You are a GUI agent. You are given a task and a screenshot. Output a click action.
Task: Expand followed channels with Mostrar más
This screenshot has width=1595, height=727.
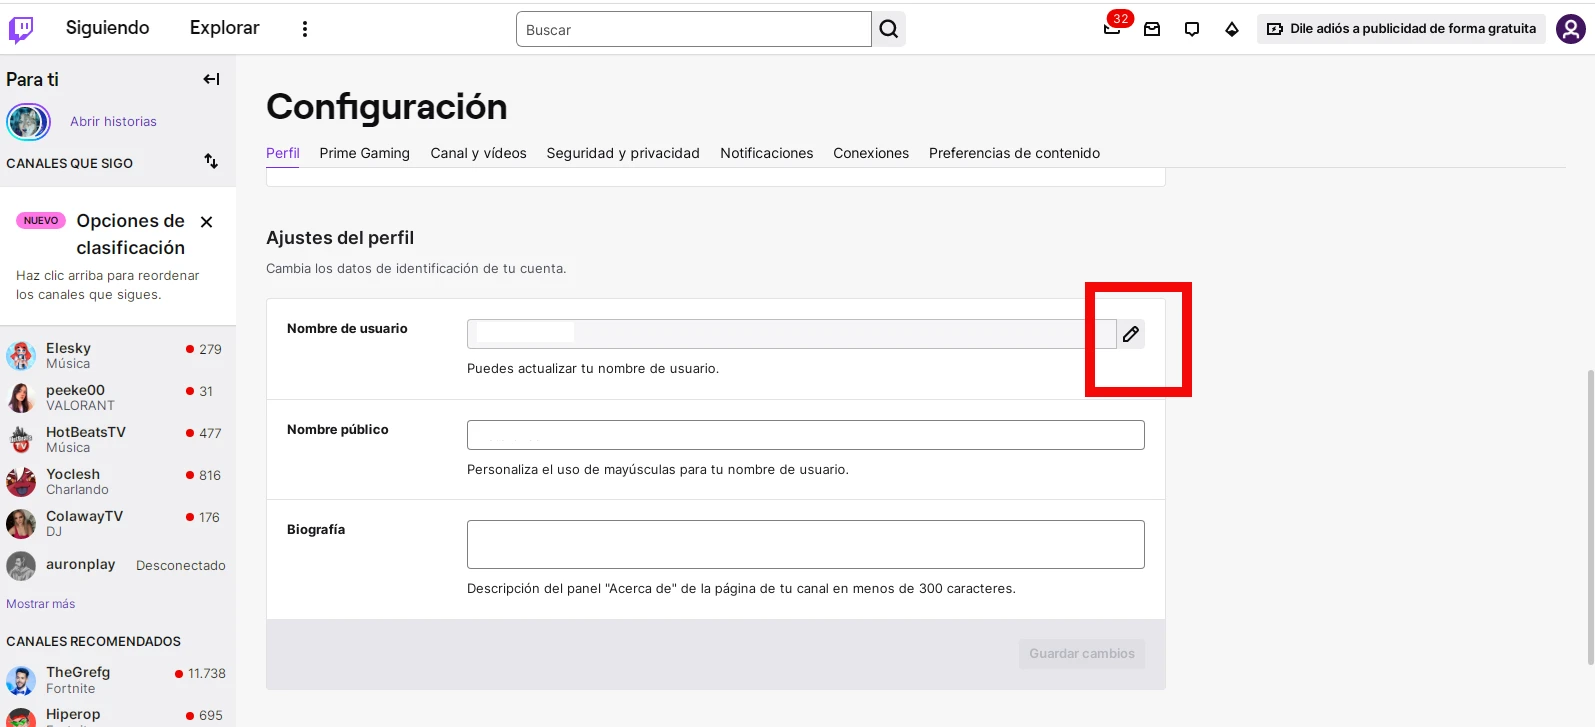[41, 604]
